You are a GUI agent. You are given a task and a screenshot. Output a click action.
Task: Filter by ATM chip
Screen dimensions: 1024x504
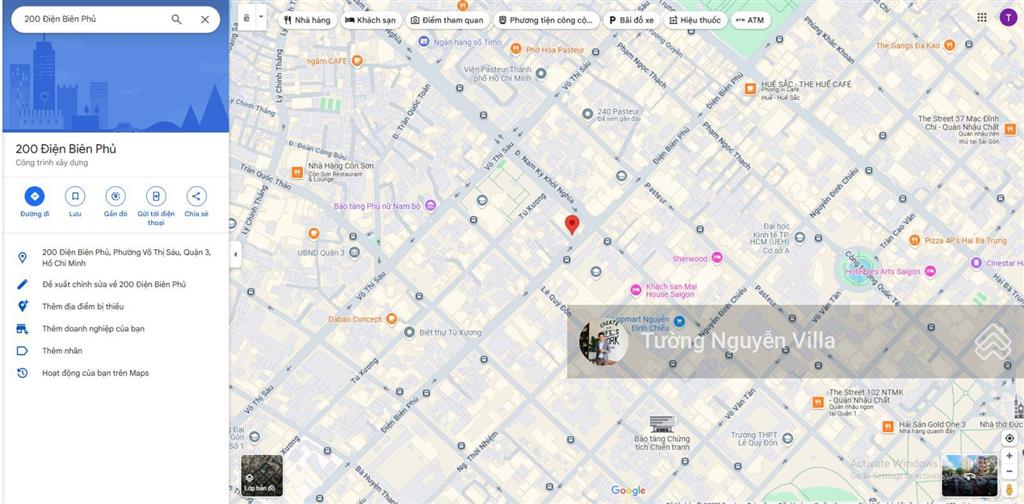point(750,20)
